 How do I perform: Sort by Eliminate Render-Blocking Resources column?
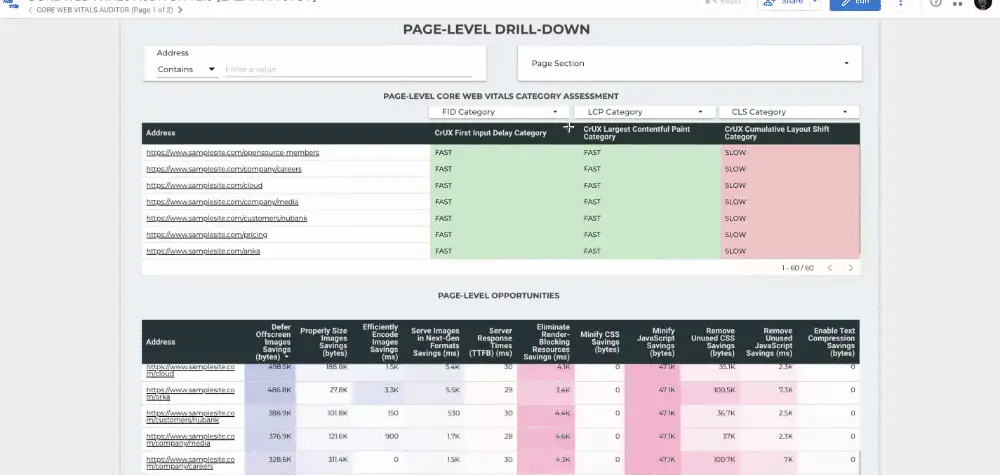point(547,342)
